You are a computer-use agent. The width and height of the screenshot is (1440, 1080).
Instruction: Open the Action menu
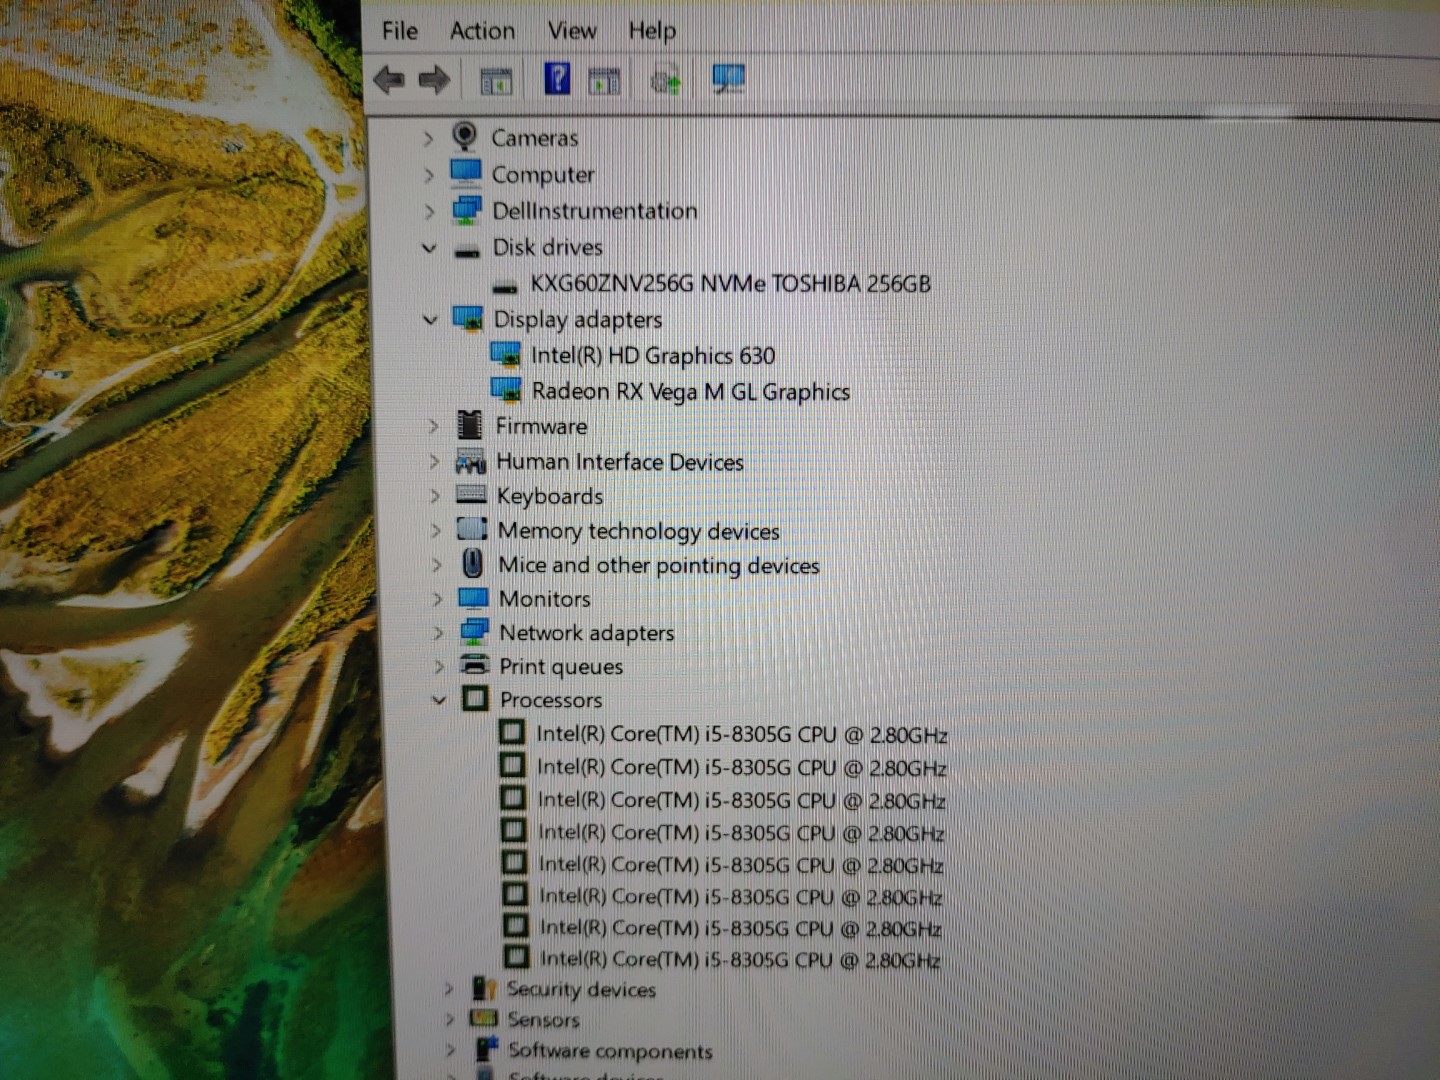tap(482, 31)
